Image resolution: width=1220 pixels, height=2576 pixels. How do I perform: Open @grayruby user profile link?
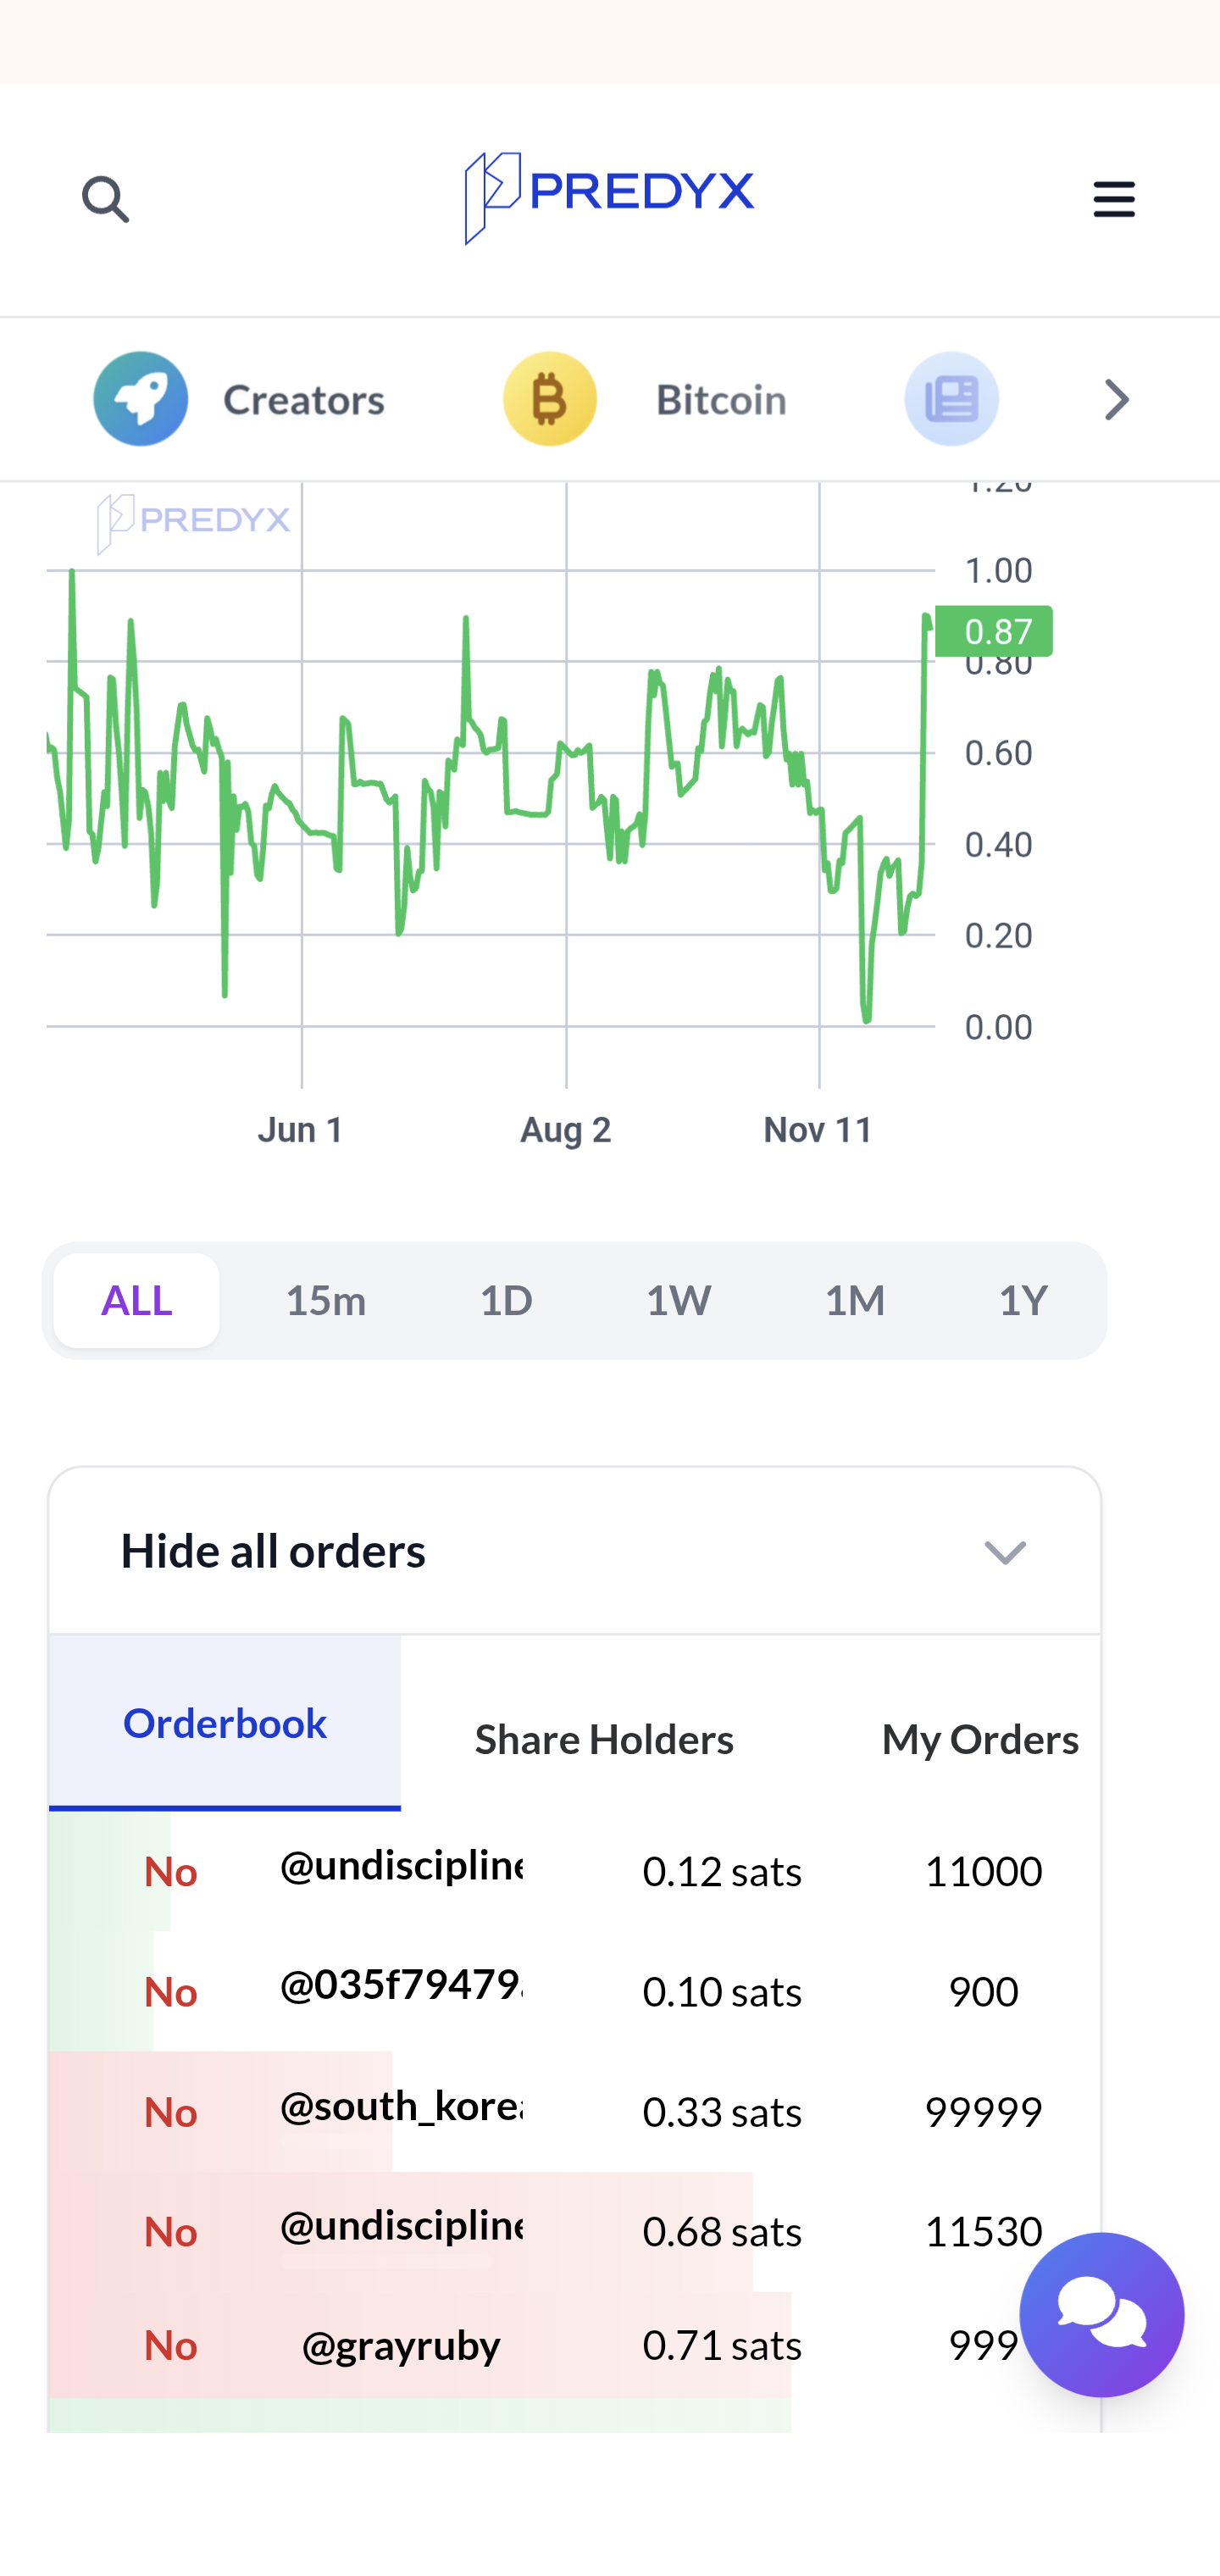(401, 2345)
